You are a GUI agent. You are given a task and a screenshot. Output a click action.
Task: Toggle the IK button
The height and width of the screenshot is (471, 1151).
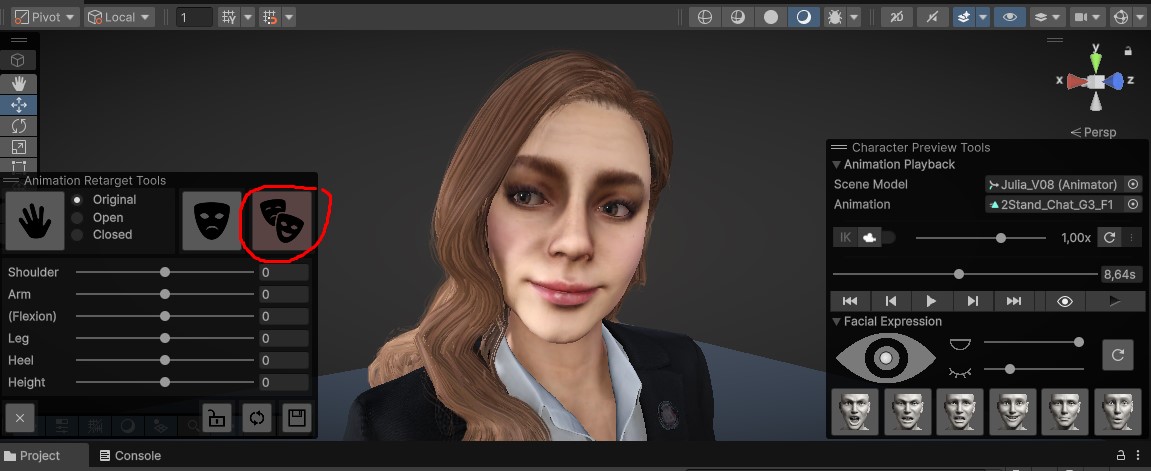845,237
